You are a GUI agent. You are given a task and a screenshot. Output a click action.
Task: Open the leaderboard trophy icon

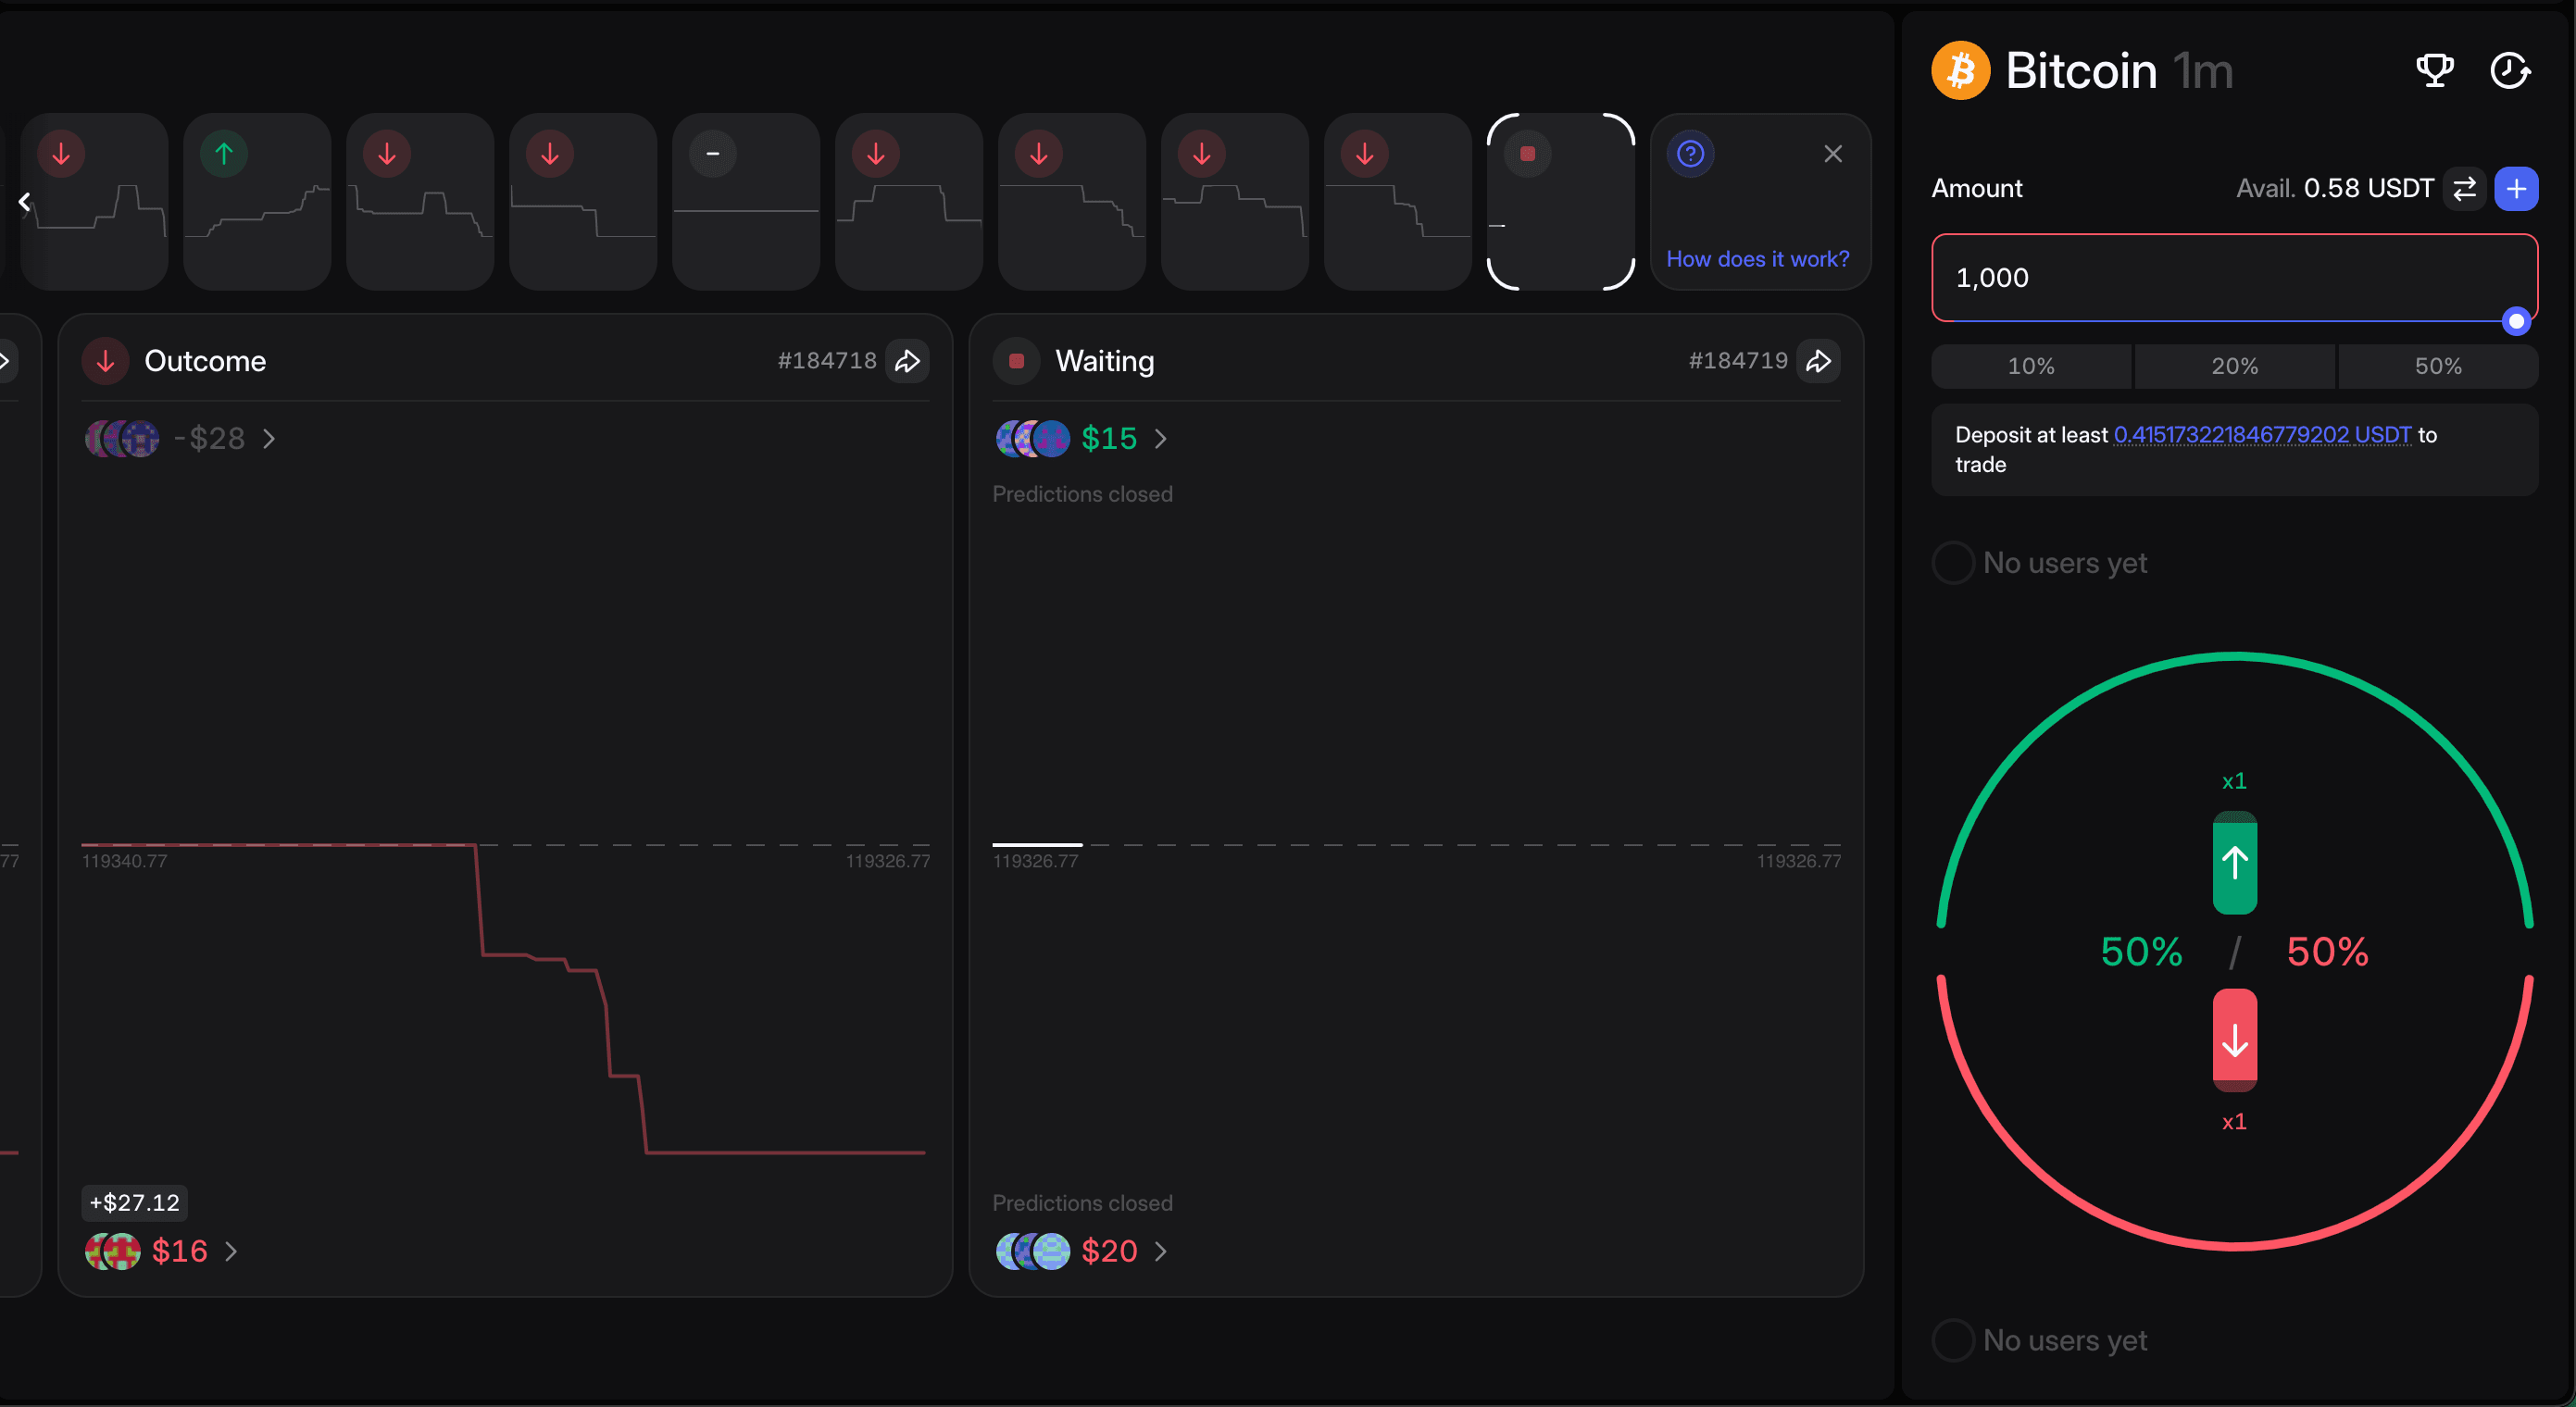[x=2434, y=71]
